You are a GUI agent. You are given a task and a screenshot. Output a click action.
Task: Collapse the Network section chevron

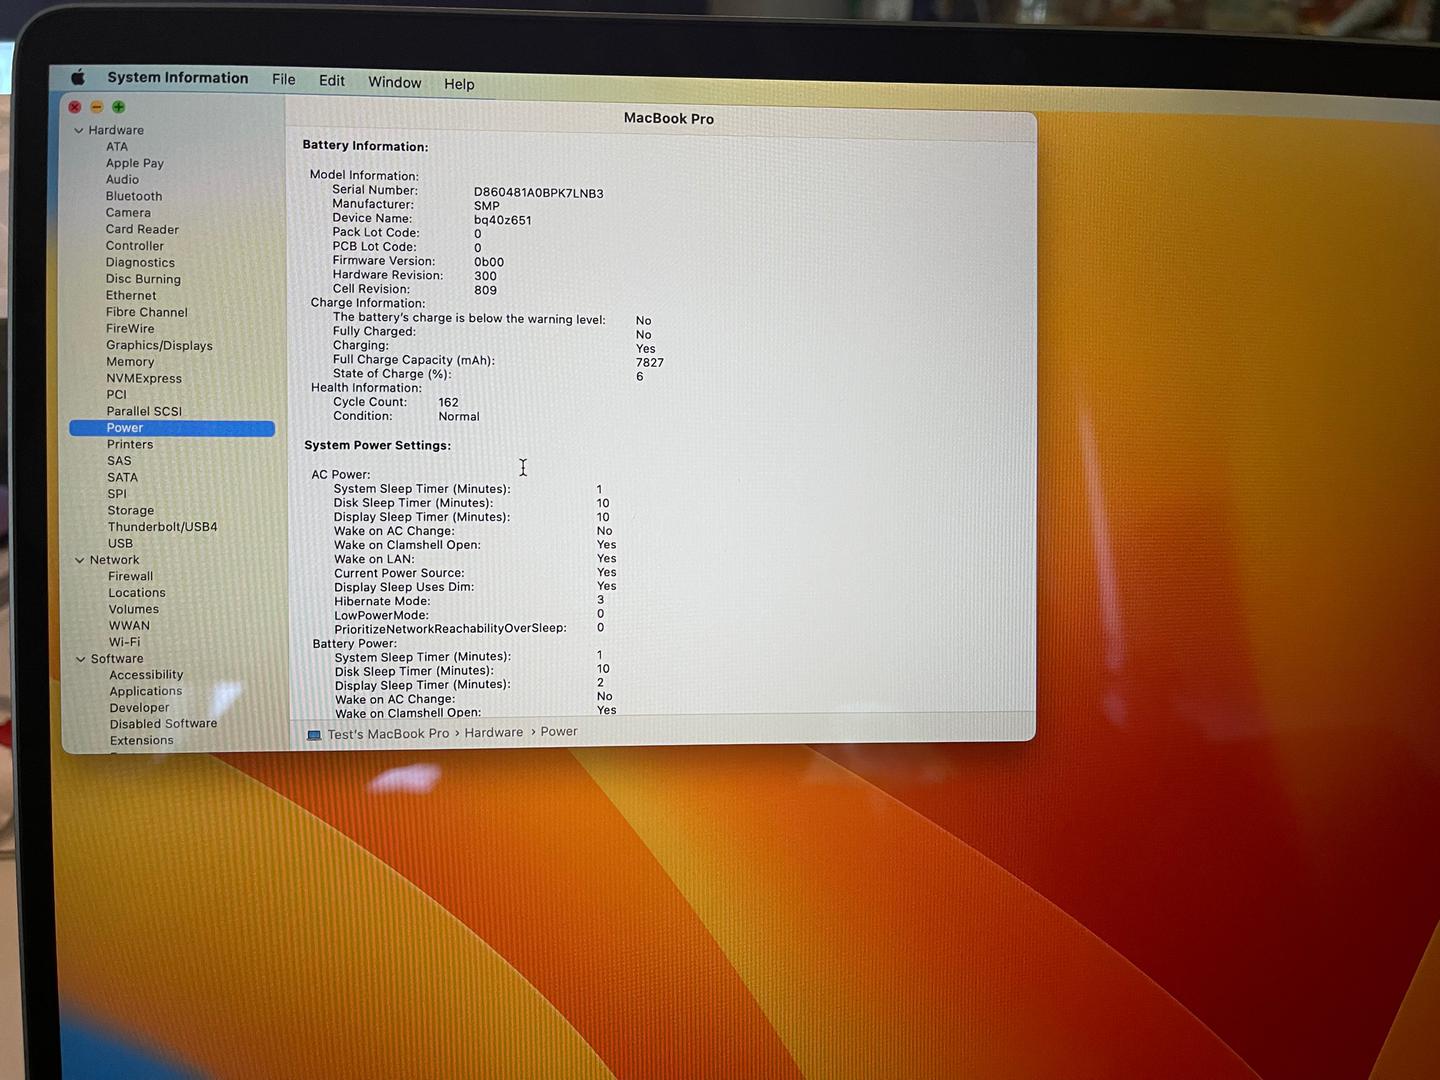pos(80,560)
